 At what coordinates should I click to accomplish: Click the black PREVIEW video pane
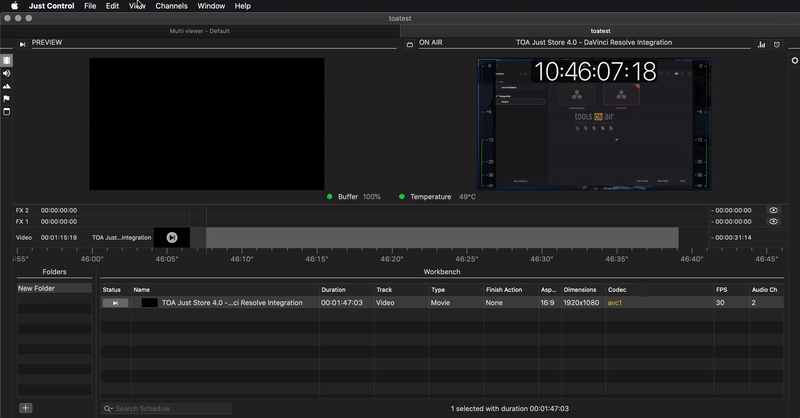point(207,124)
